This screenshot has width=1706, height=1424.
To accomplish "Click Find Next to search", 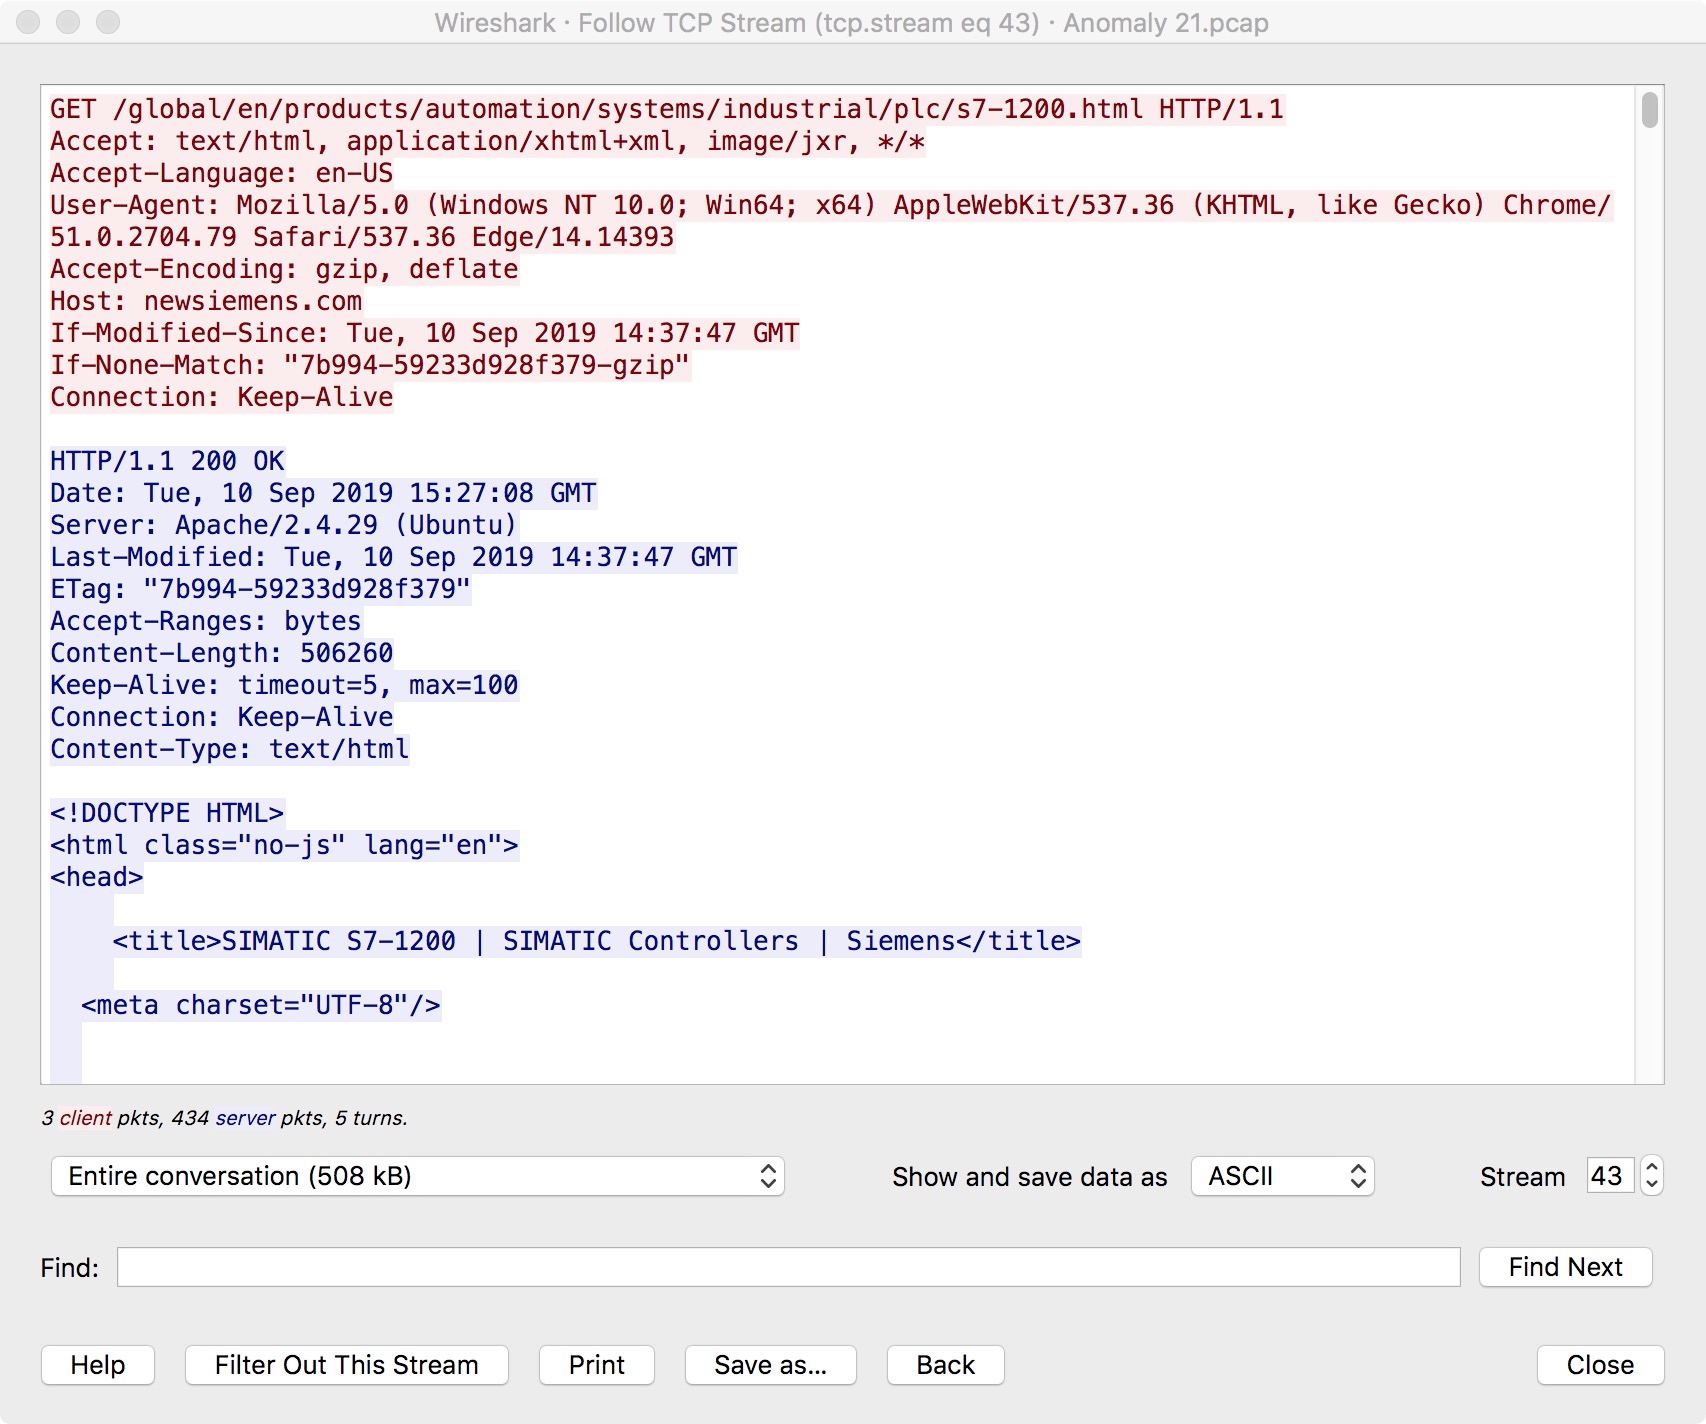I will click(x=1565, y=1267).
